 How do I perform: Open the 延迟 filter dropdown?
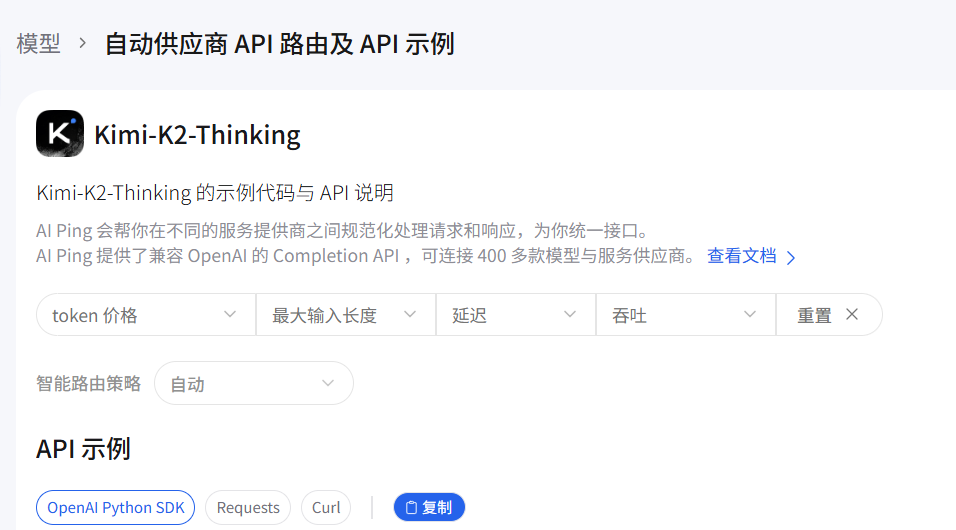tap(515, 315)
